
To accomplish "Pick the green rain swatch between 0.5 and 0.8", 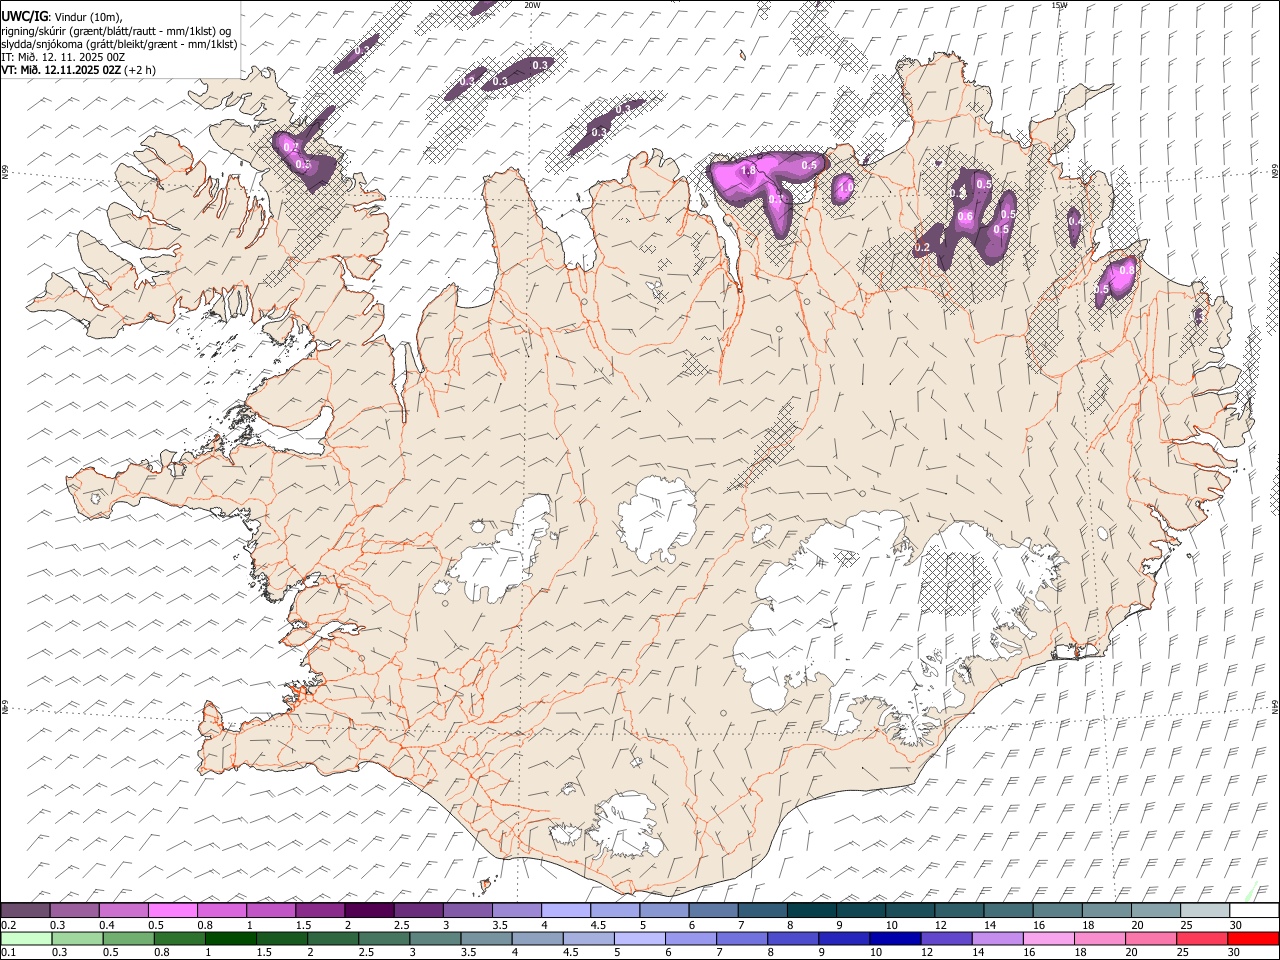I will [x=129, y=938].
